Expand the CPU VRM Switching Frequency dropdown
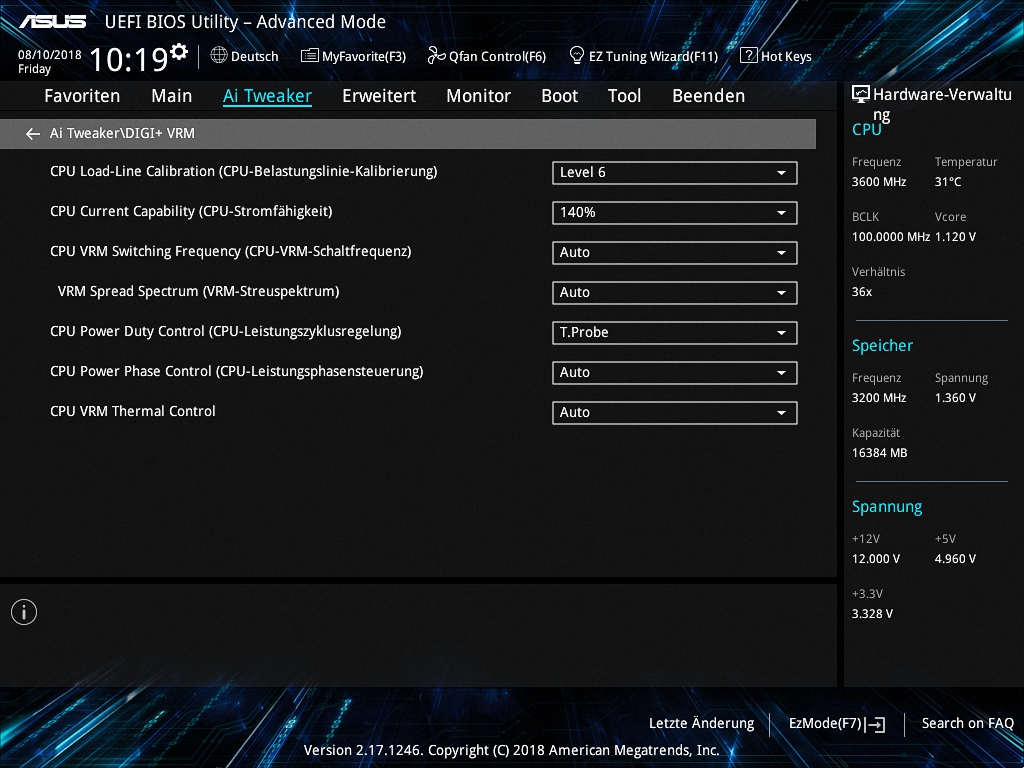Image resolution: width=1024 pixels, height=768 pixels. pyautogui.click(x=675, y=253)
